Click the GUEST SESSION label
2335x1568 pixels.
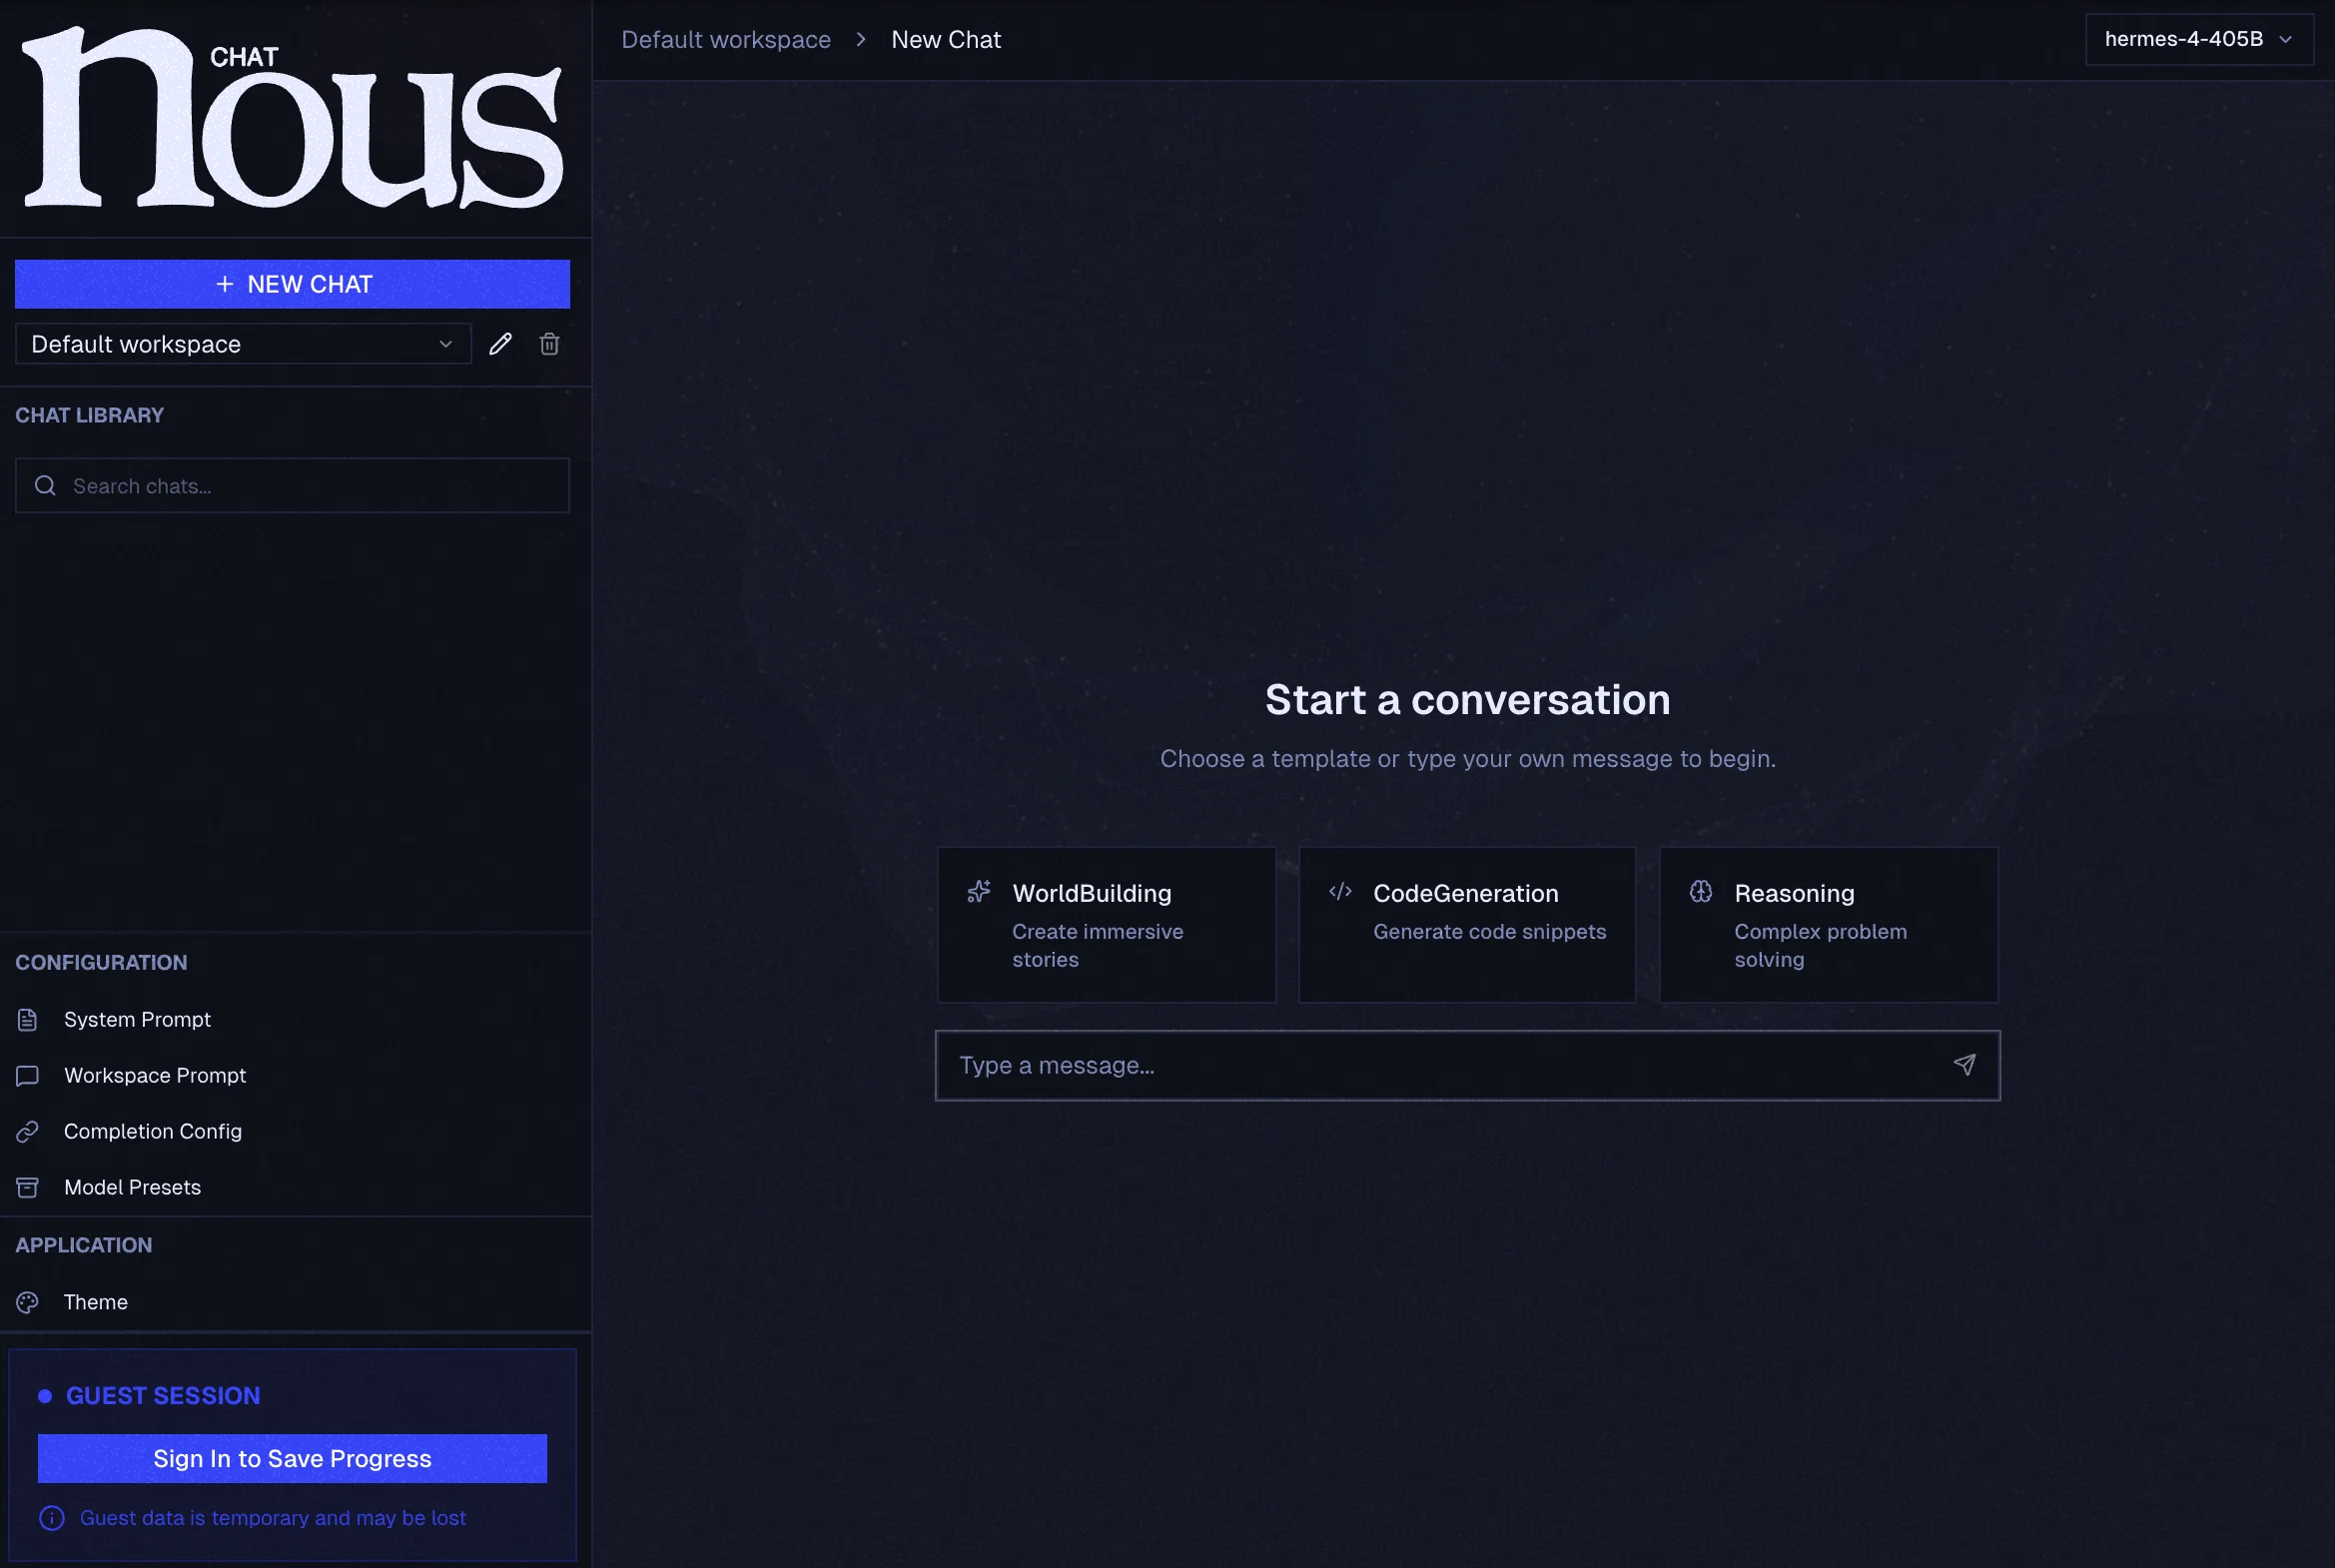163,1396
